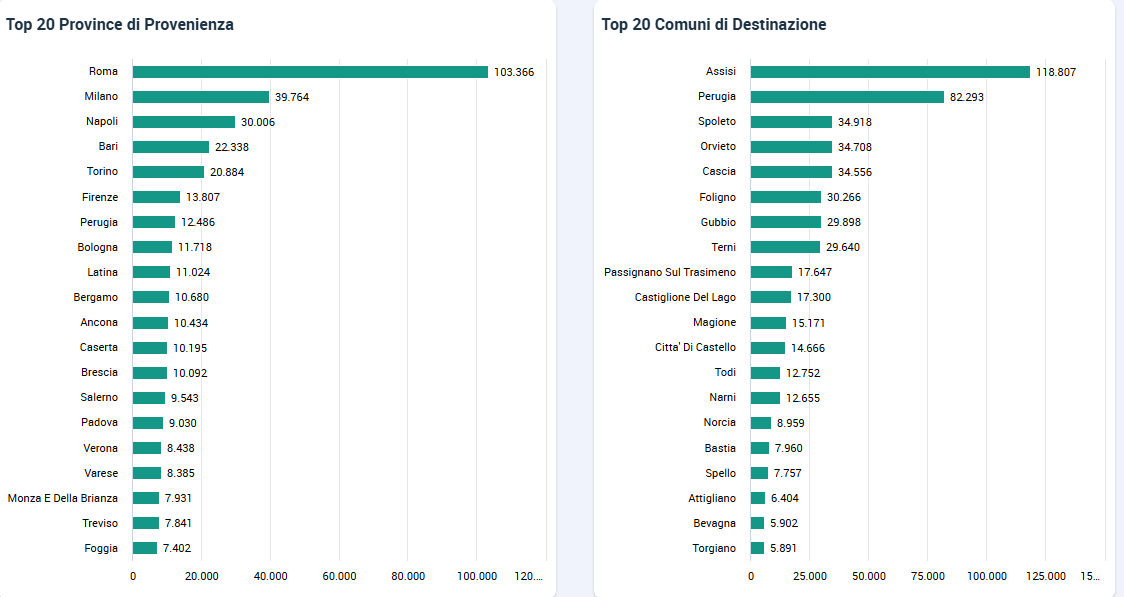Select the Foligno destination bar
The height and width of the screenshot is (597, 1124).
[x=786, y=197]
